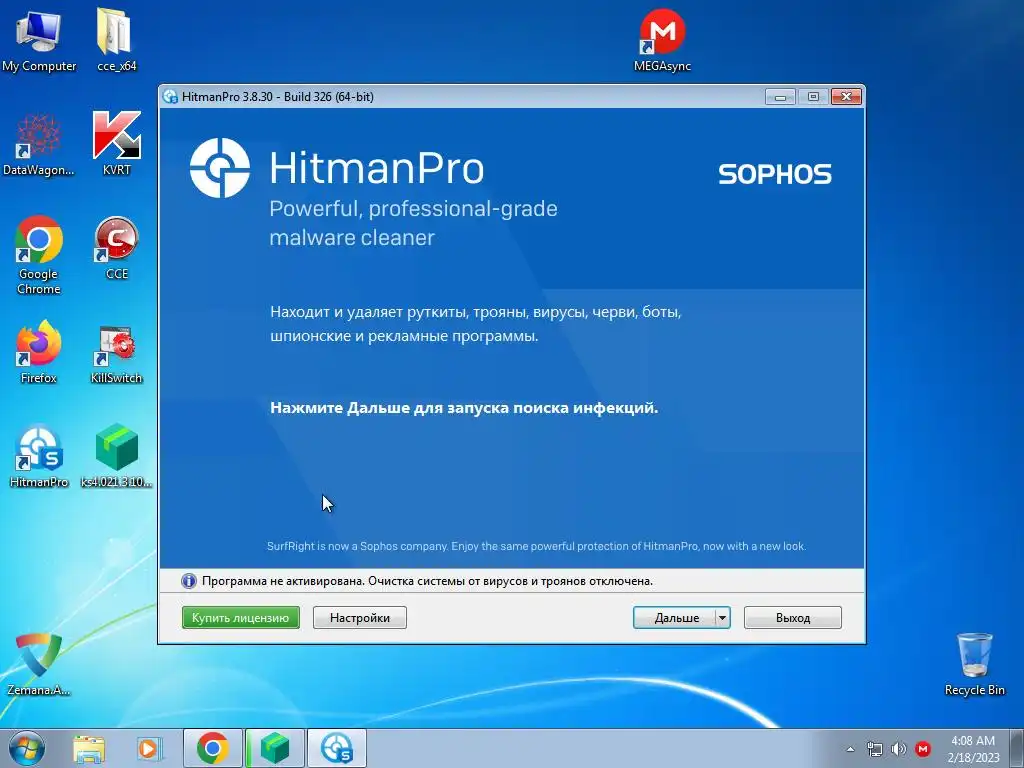Open the volume speaker tray icon
This screenshot has height=768, width=1024.
899,749
